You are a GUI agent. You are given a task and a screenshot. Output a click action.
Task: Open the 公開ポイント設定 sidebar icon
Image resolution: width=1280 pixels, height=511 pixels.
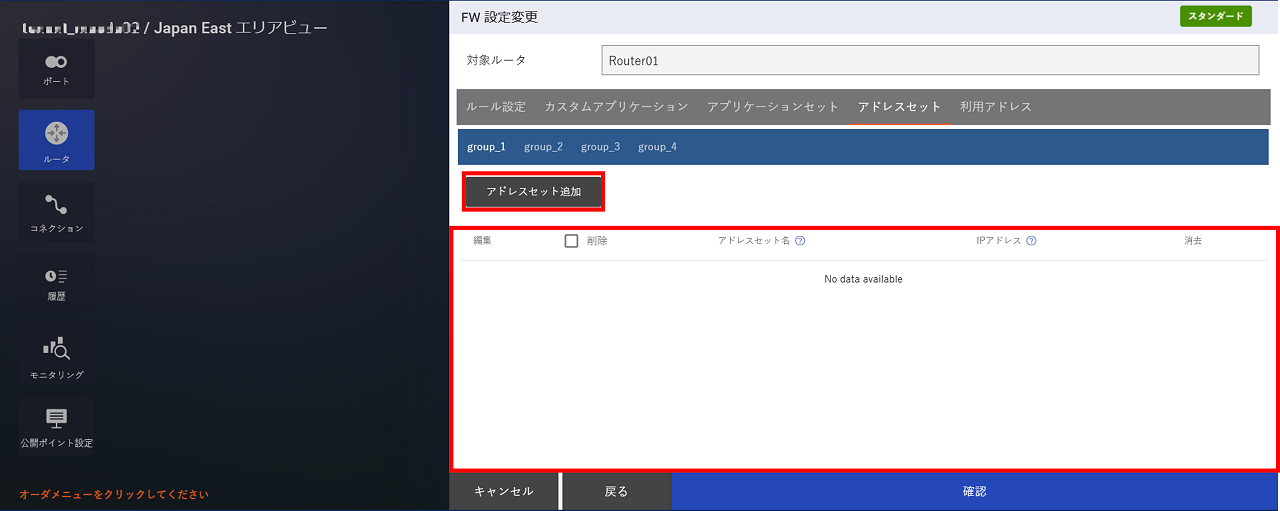pos(56,426)
